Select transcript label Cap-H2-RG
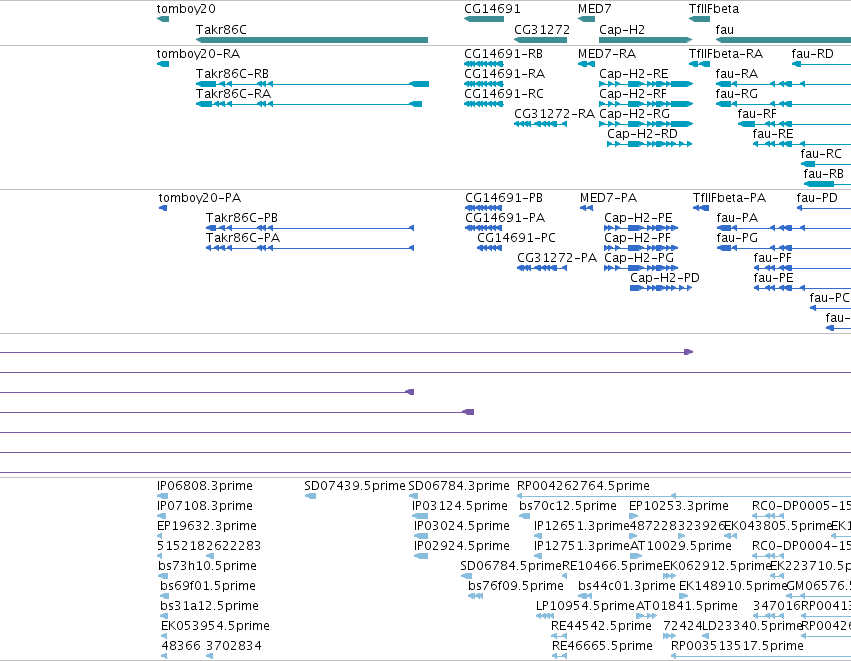 (x=634, y=114)
